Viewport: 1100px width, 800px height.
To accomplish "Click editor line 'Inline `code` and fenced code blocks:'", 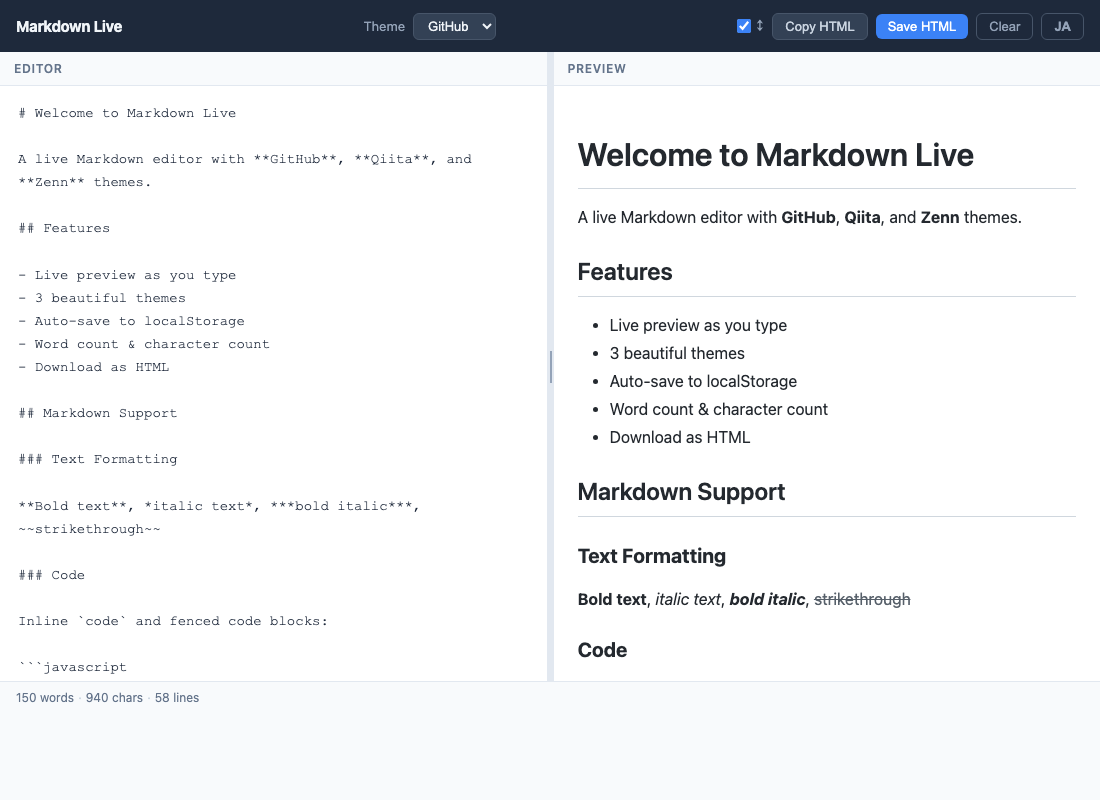I will point(173,621).
